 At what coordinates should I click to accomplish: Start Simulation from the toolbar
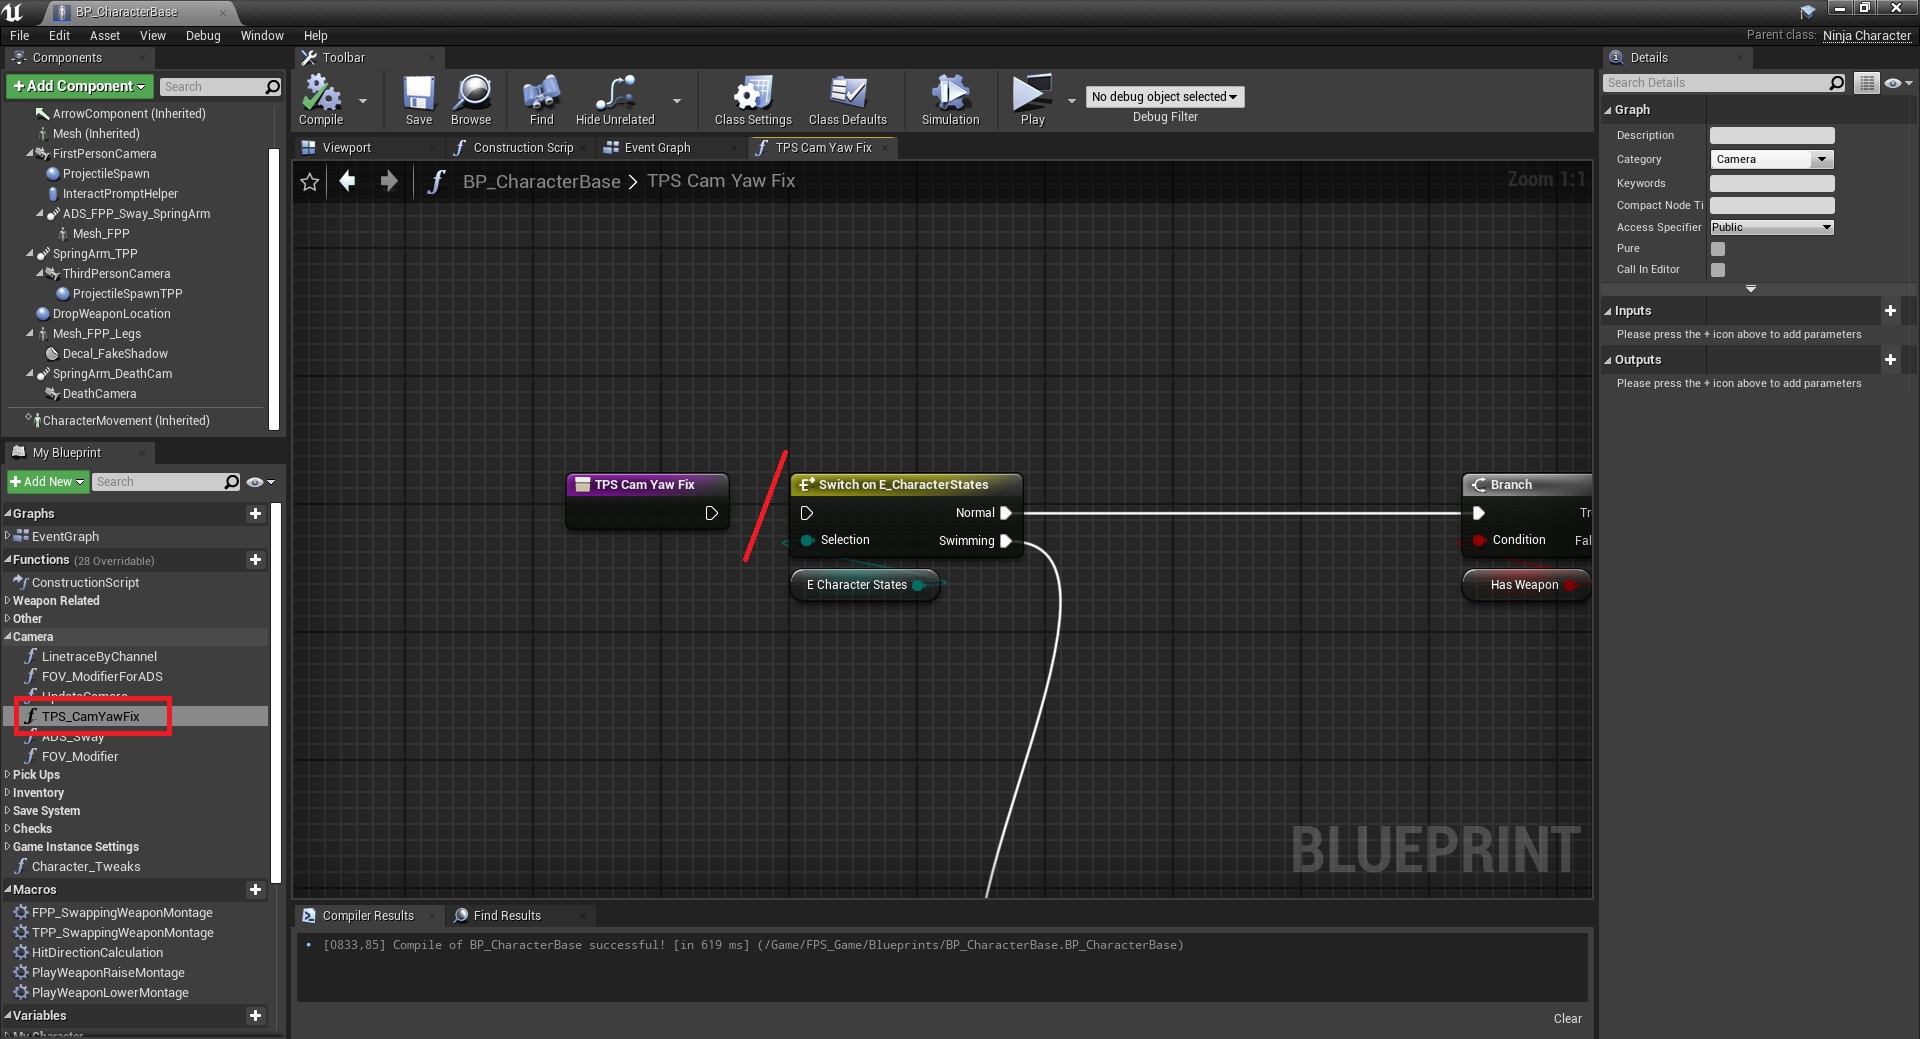(x=950, y=95)
